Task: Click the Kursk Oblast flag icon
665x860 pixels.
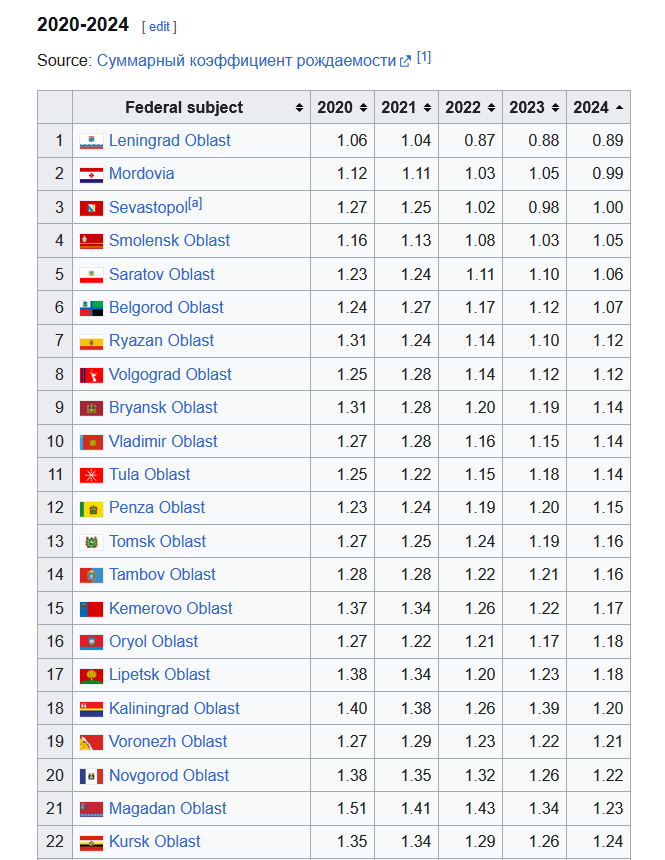Action: click(x=91, y=842)
